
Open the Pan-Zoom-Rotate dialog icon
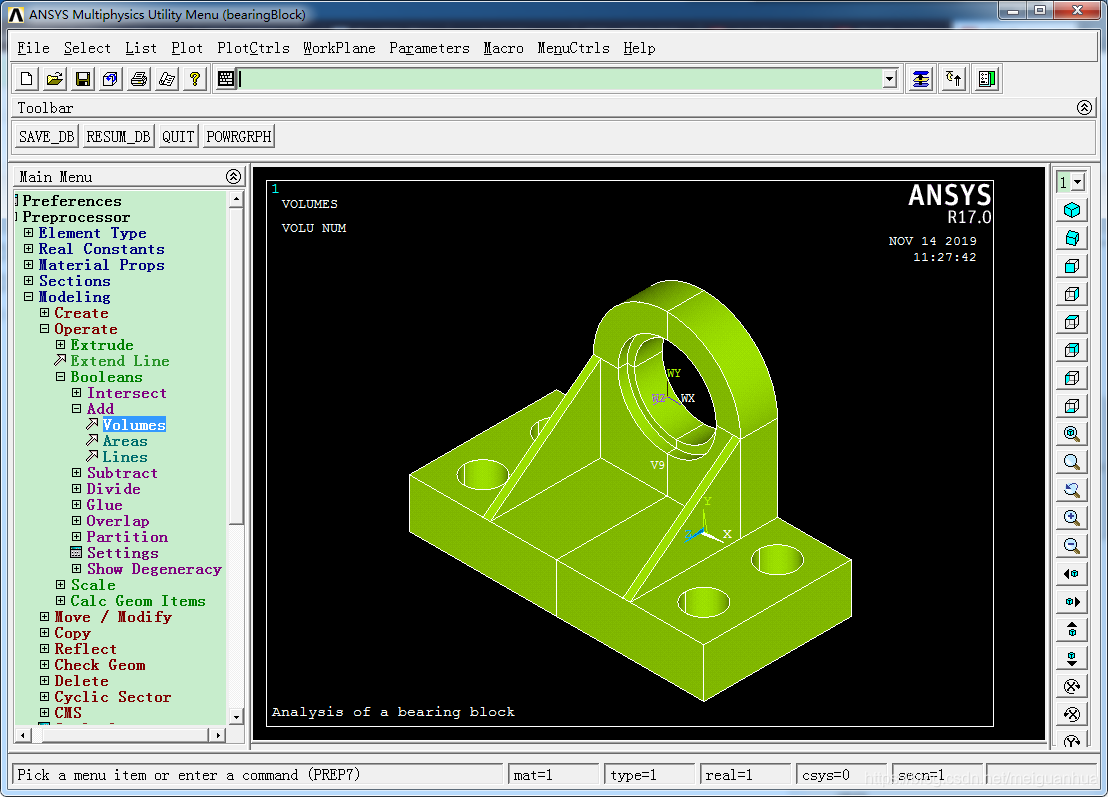[x=110, y=79]
